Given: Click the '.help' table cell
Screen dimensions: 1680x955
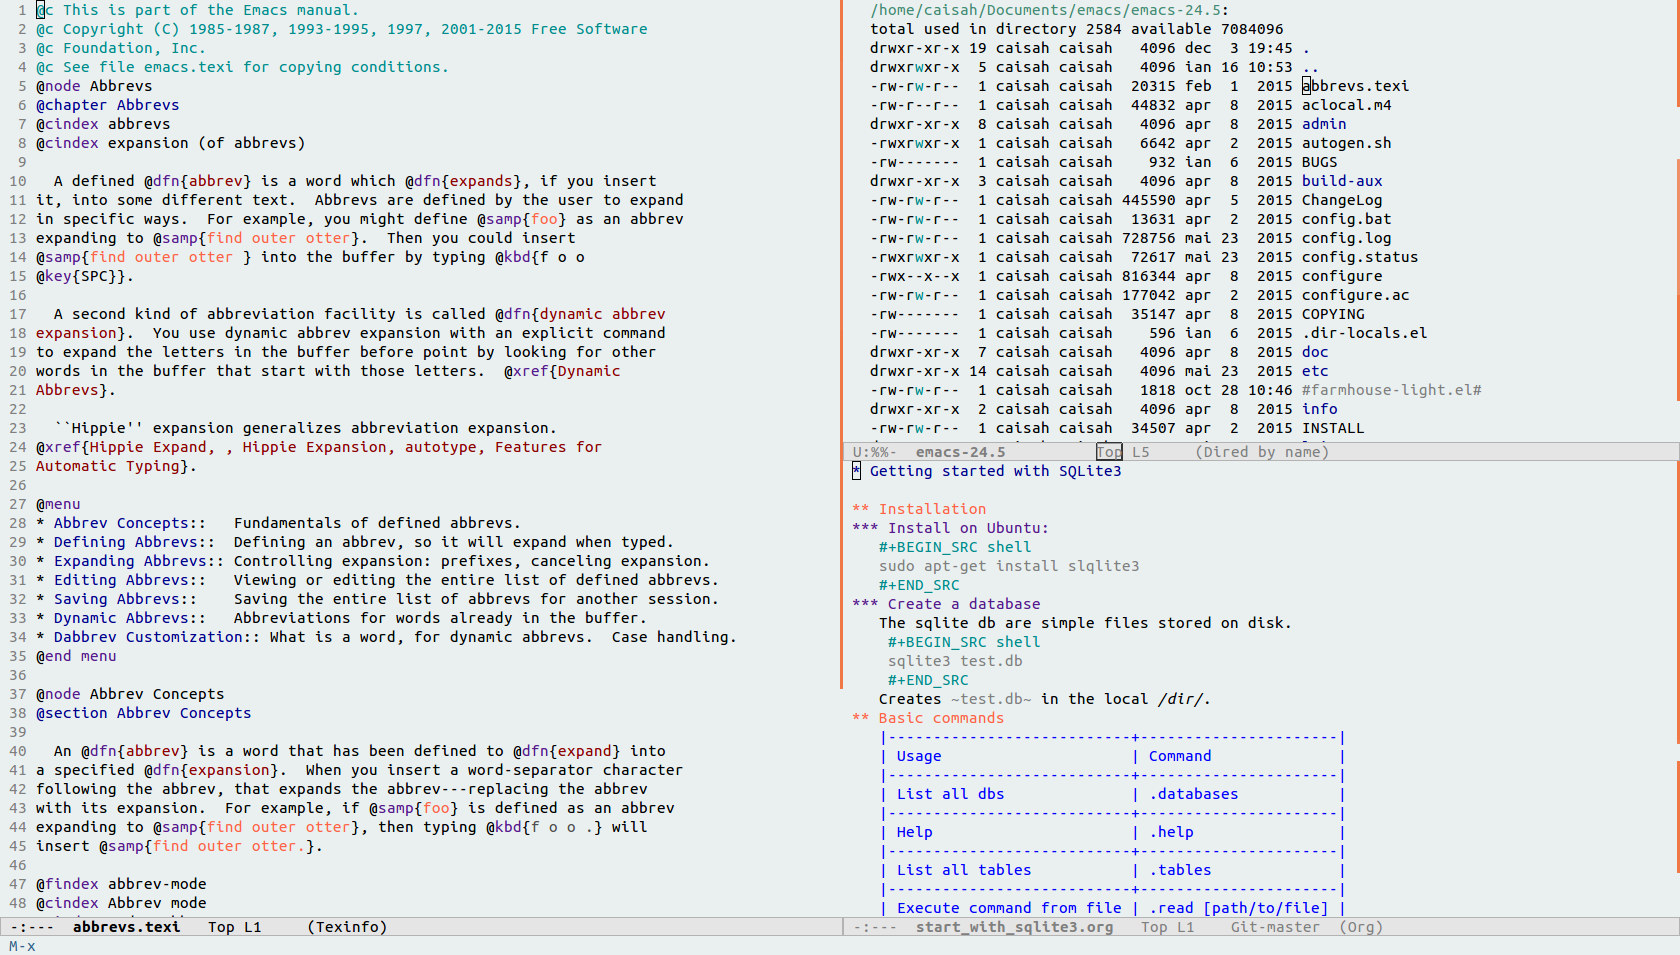Looking at the screenshot, I should 1171,832.
